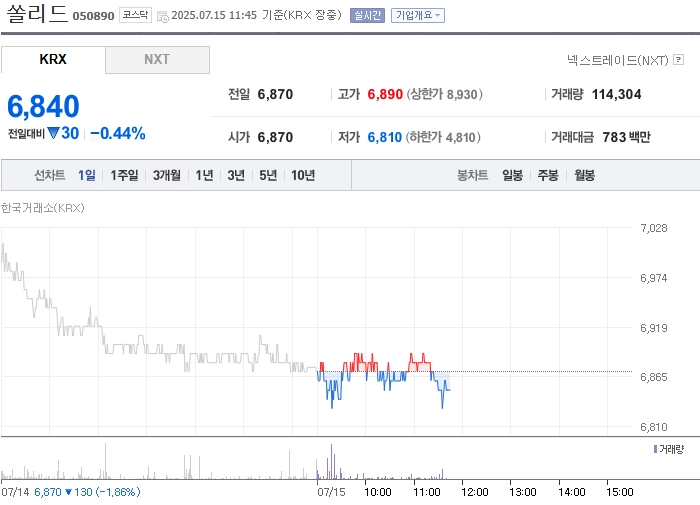Click the 한국거래소(KRX) chart label
Viewport: 700px width, 505px height.
43,208
